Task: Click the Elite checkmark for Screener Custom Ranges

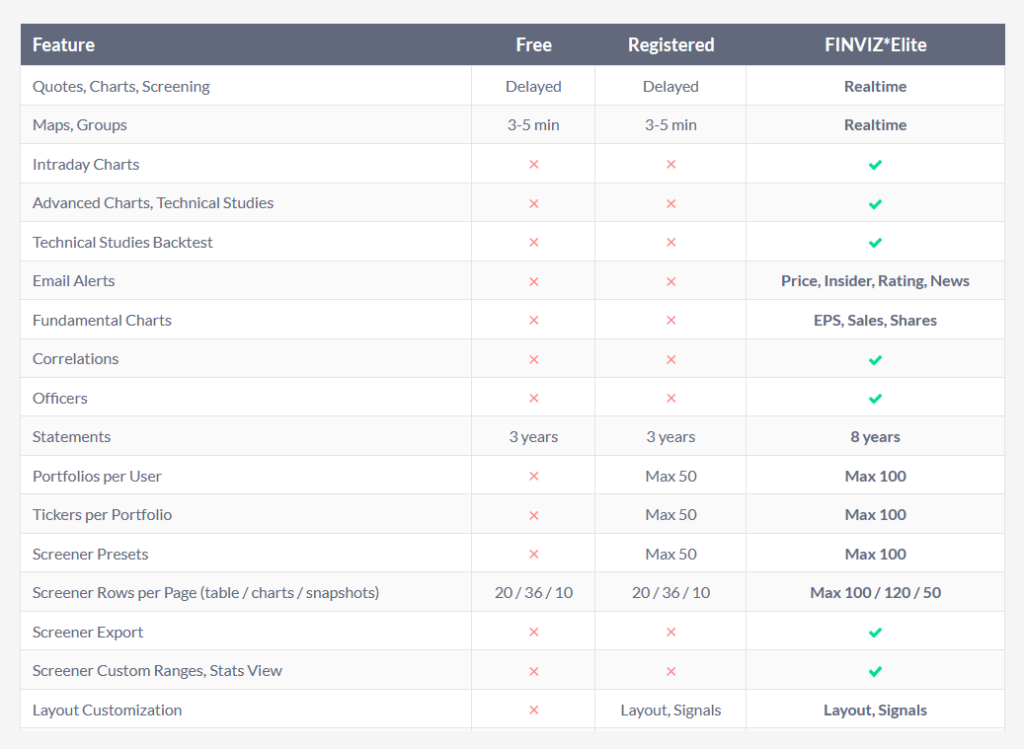Action: 875,671
